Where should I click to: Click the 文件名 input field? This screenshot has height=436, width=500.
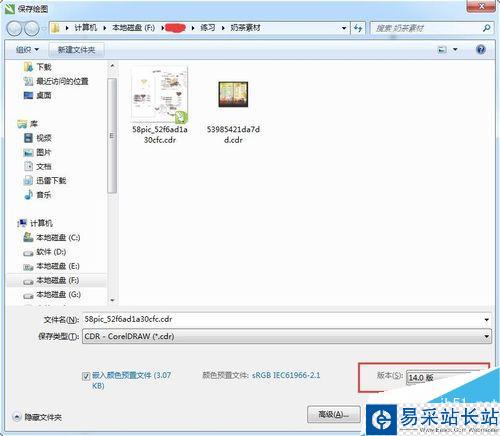tap(283, 319)
